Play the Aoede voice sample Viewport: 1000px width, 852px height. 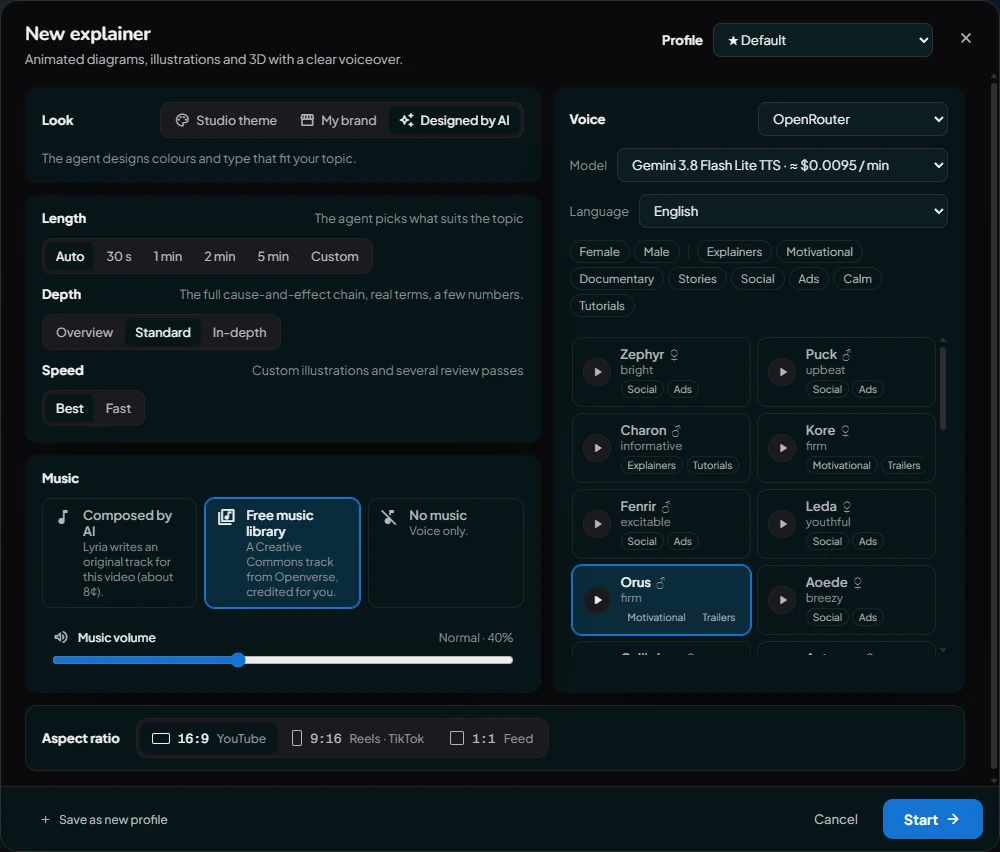[783, 599]
